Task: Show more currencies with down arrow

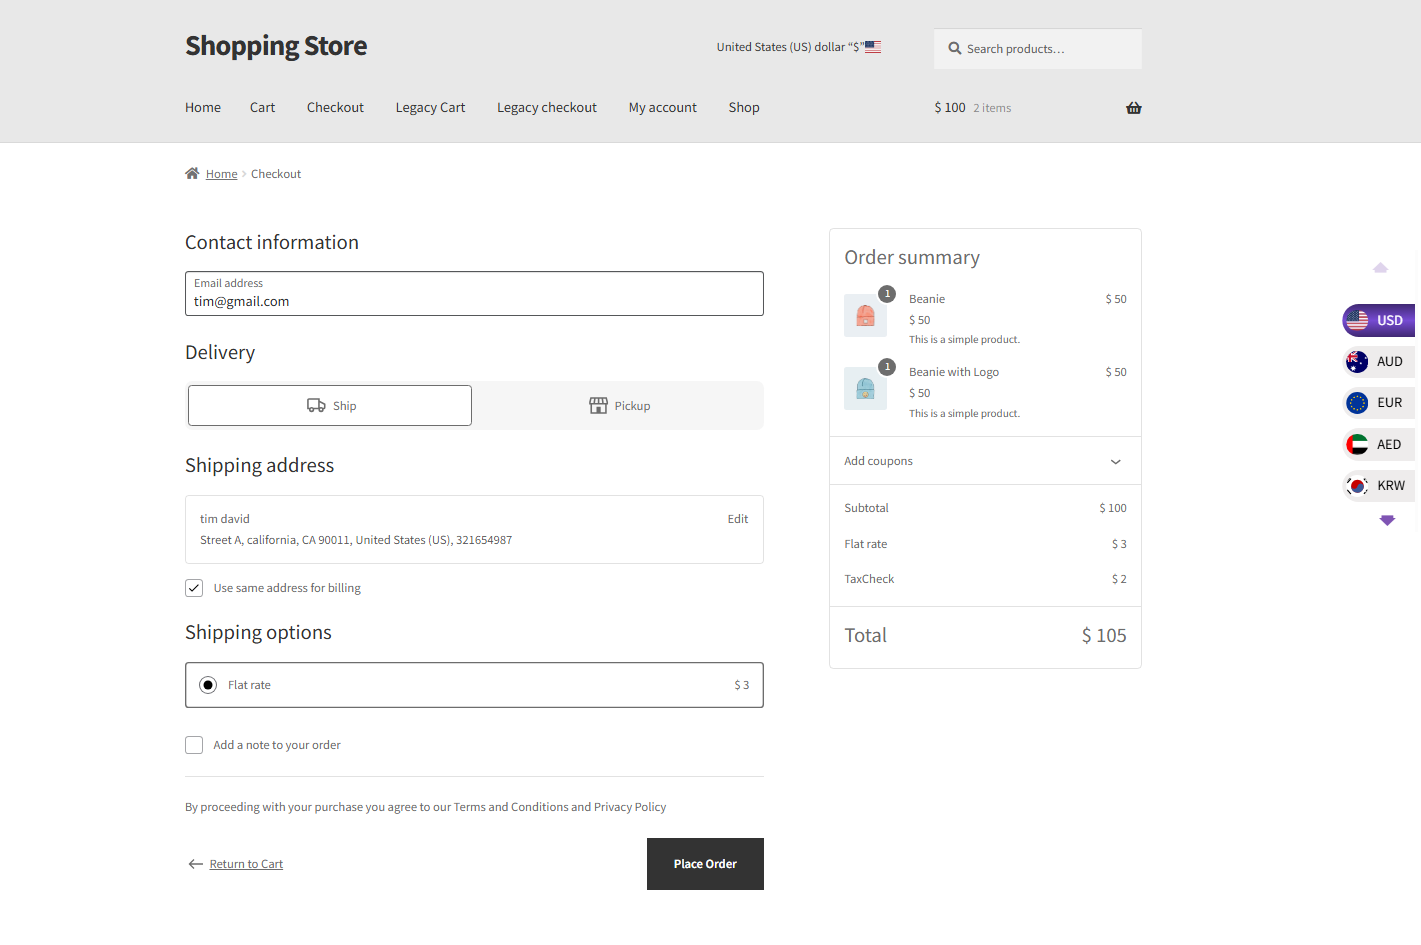Action: [x=1387, y=520]
